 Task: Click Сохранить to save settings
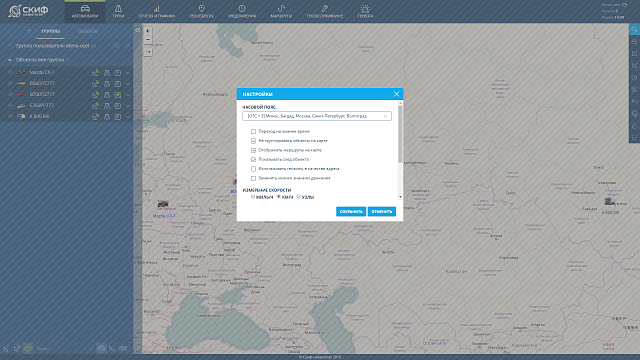(351, 211)
